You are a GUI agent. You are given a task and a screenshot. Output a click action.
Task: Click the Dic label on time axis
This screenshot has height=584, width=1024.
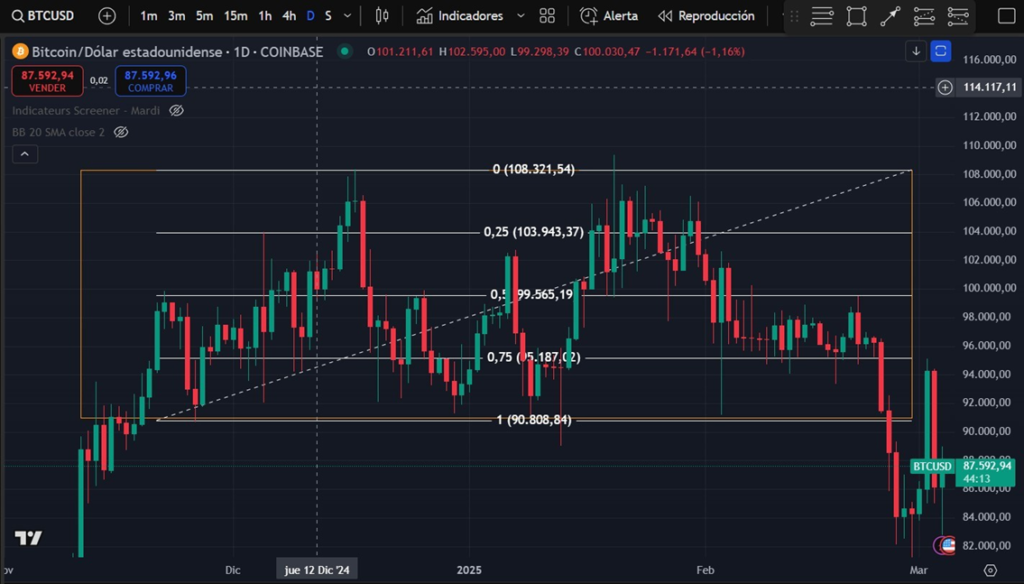point(232,570)
